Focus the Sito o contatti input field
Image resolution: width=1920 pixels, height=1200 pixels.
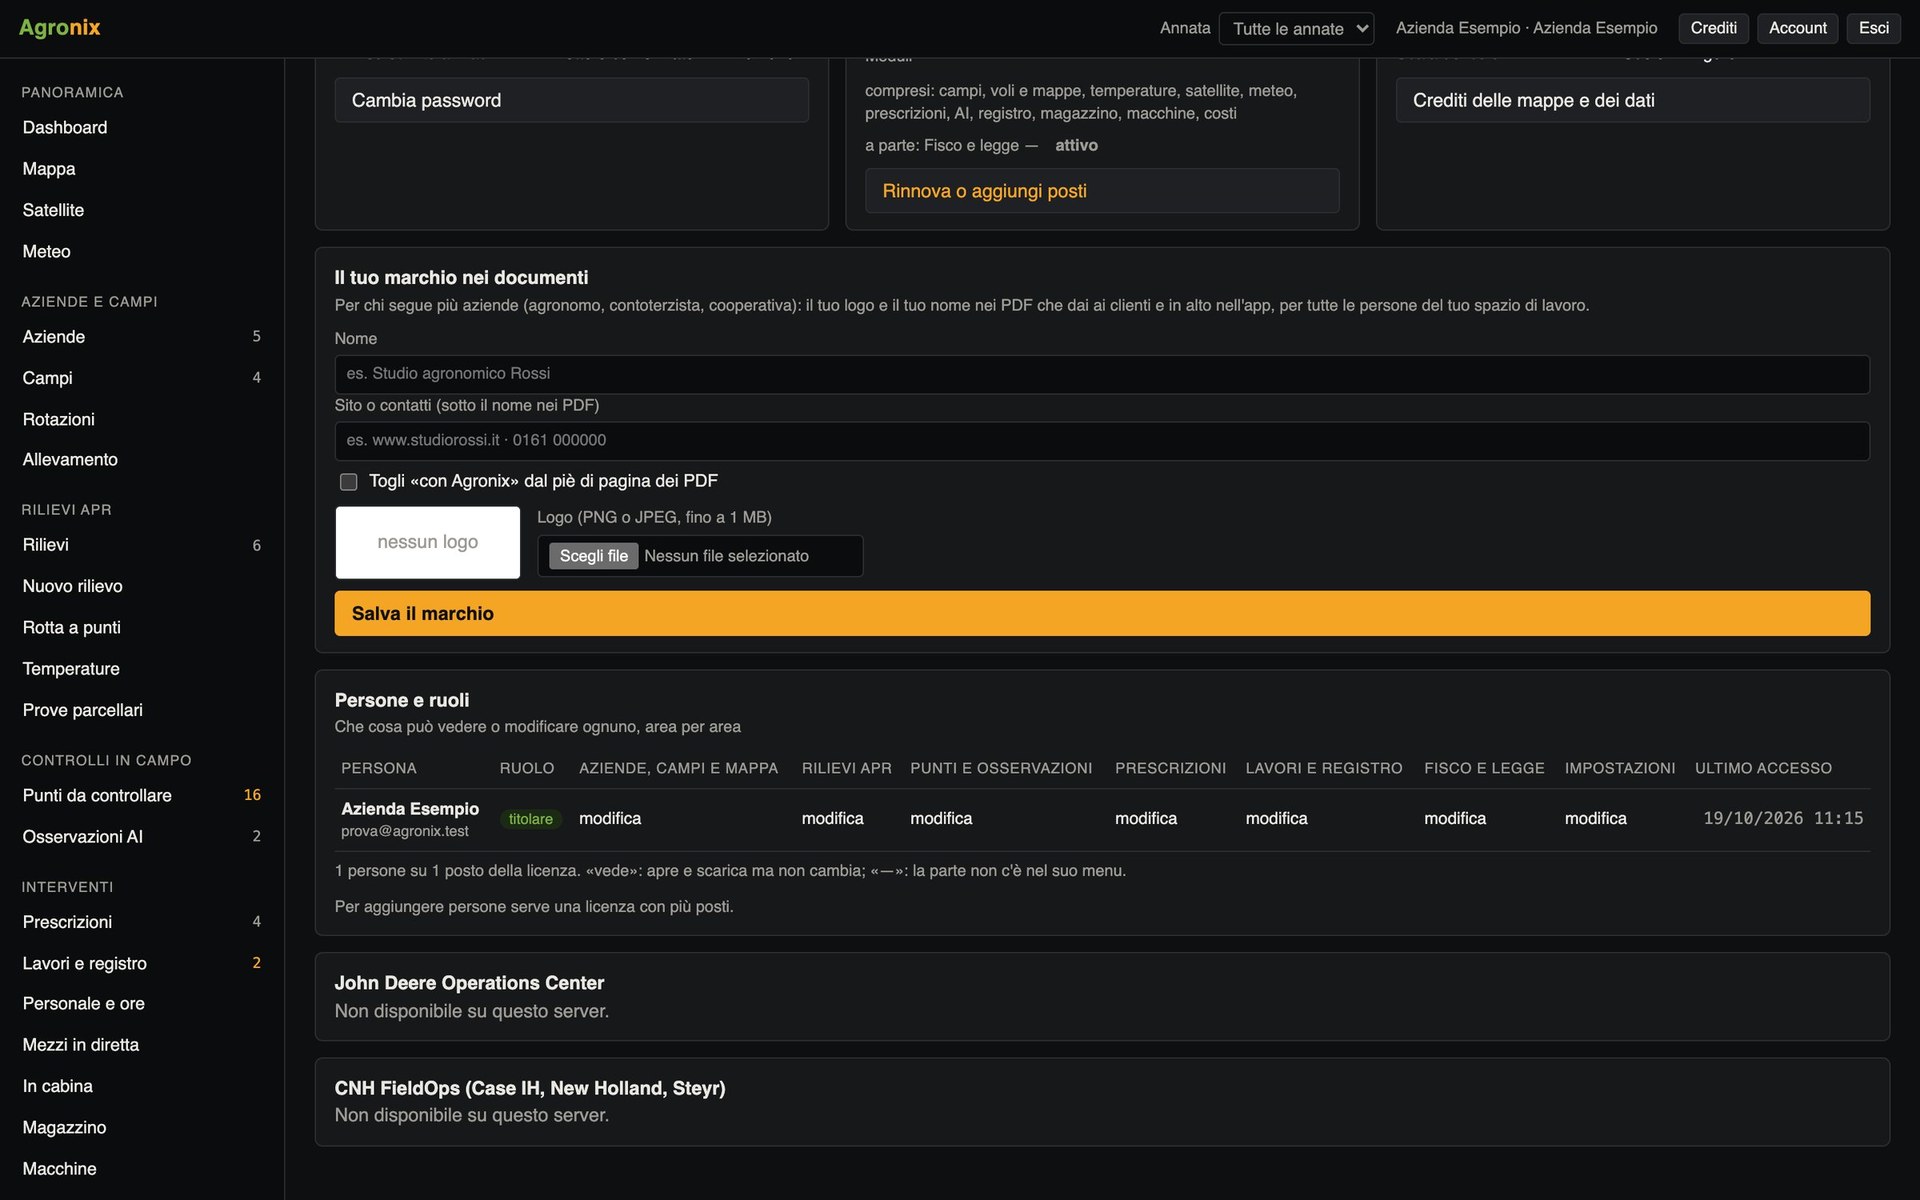(1102, 441)
